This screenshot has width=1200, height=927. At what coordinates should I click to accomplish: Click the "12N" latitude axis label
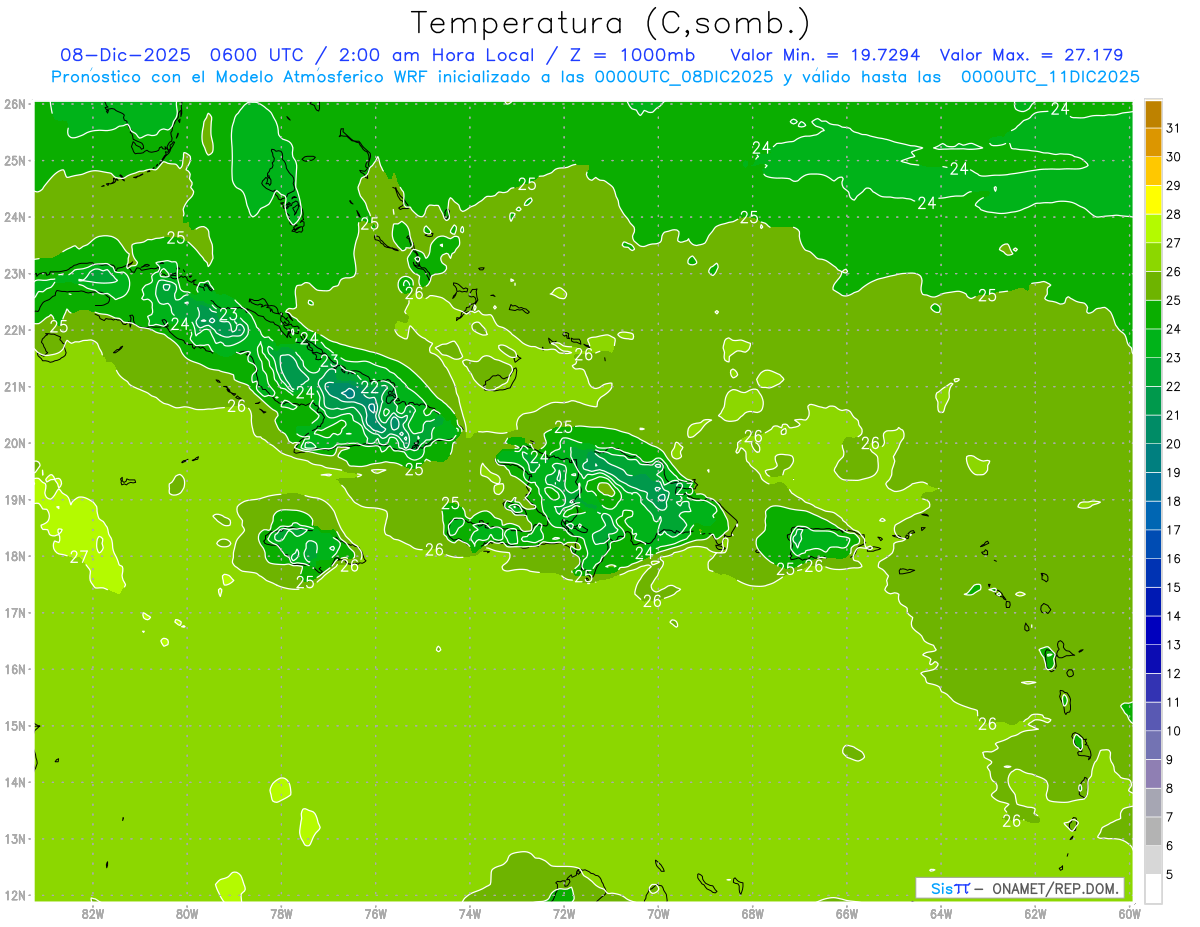pyautogui.click(x=14, y=895)
